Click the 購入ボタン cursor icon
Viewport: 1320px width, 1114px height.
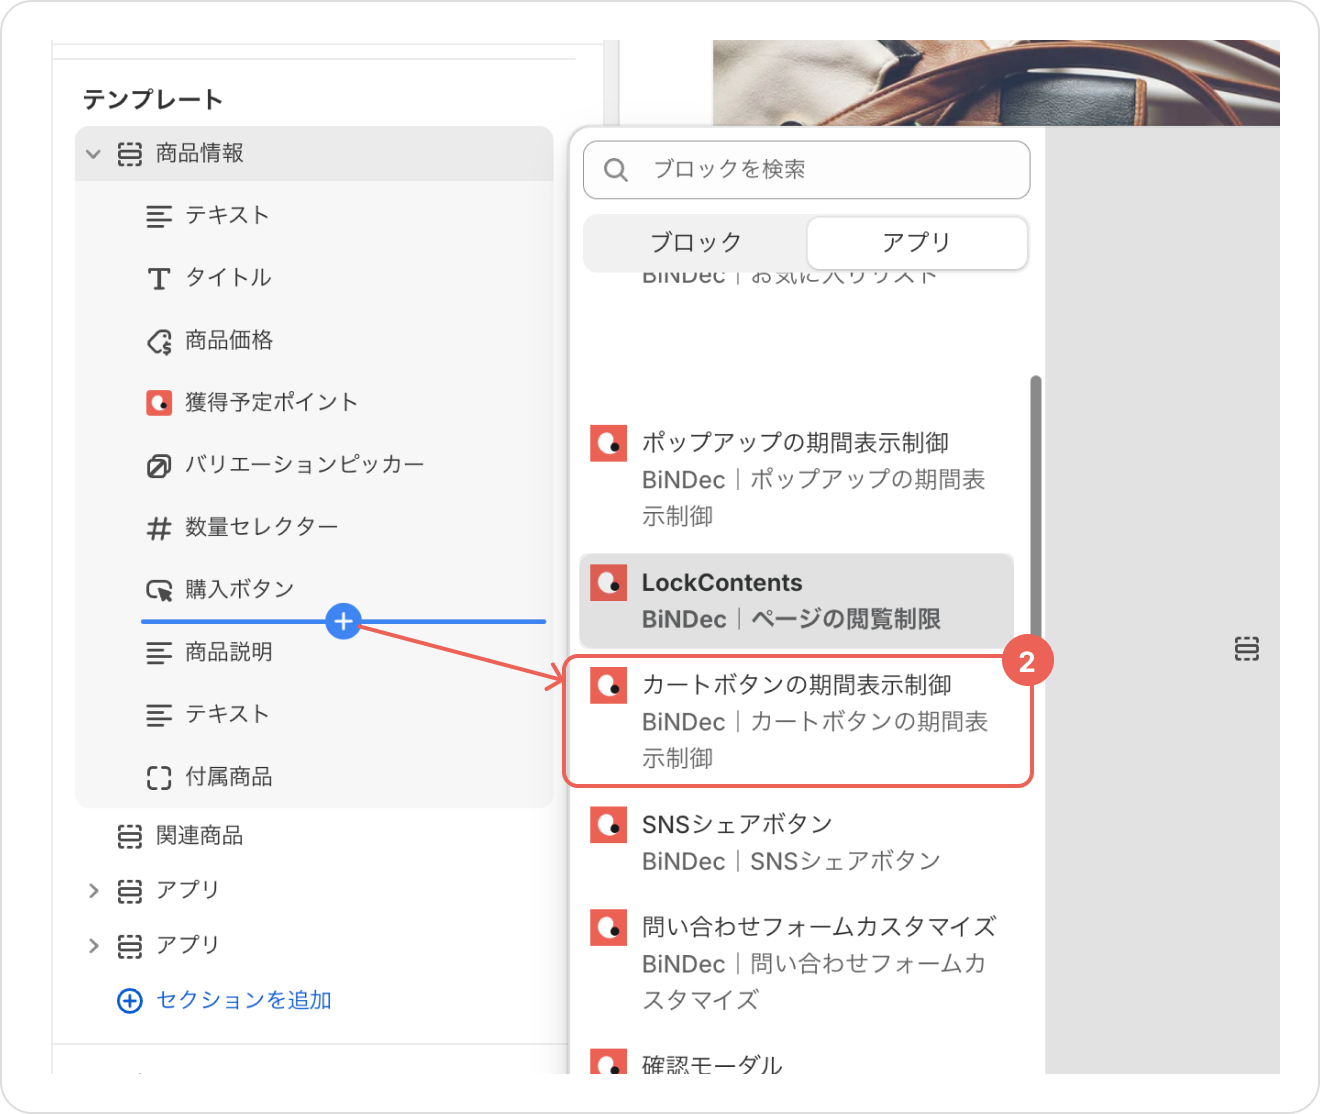159,590
